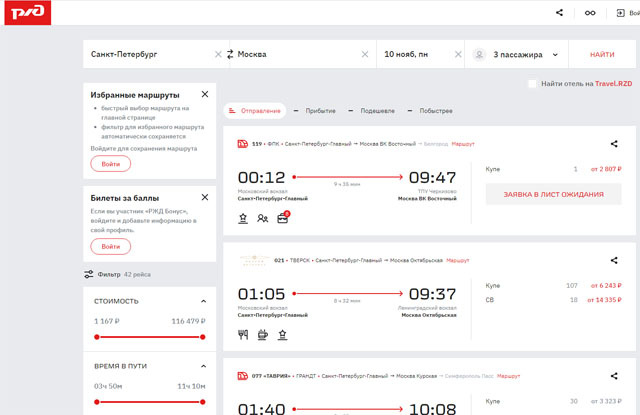Share train 021 TVERSK card
This screenshot has height=415, width=640.
[614, 260]
